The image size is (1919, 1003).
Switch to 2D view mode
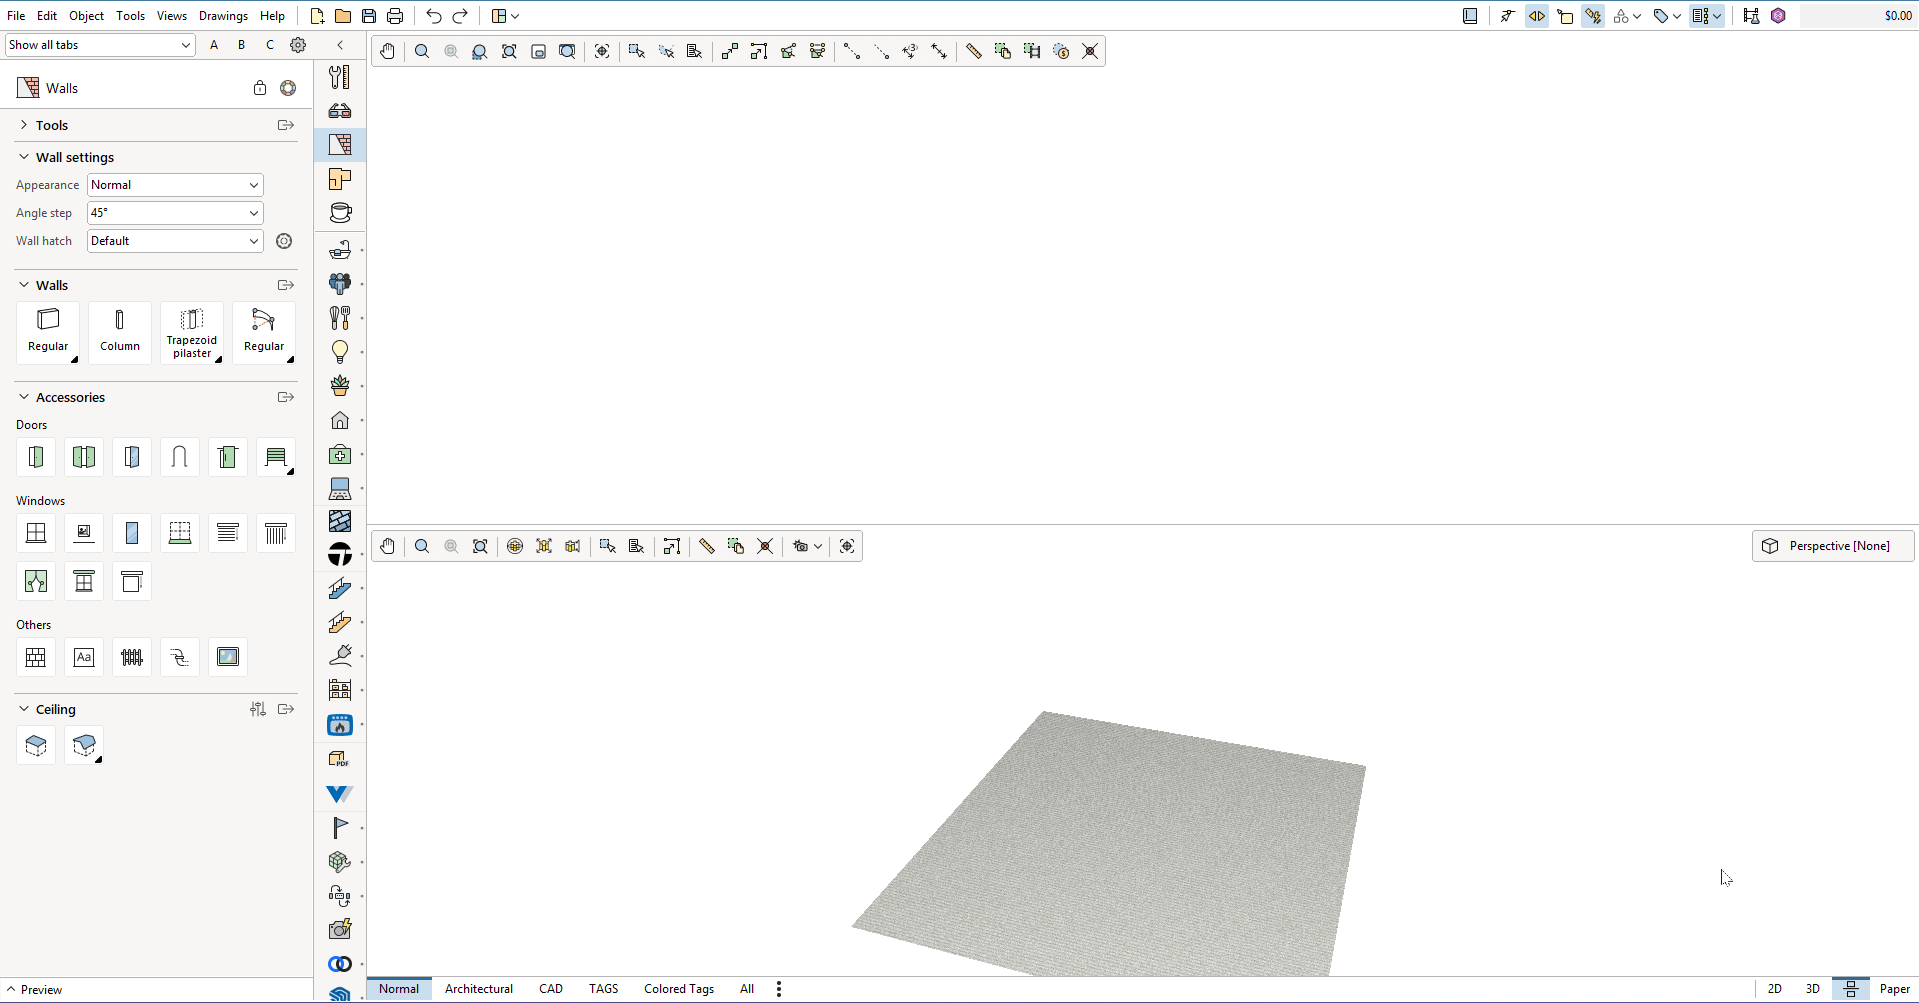pos(1775,989)
